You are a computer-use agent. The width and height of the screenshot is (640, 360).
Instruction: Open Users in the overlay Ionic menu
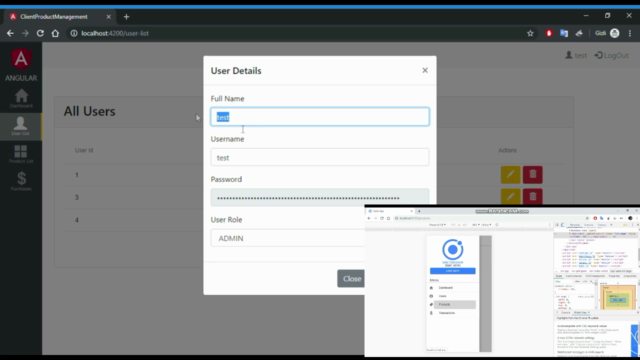tap(452, 296)
